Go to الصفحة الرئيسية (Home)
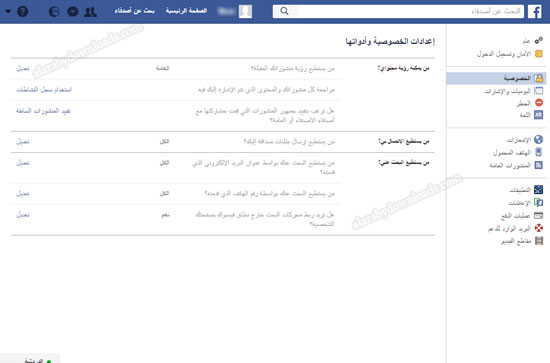The height and width of the screenshot is (363, 550). [x=186, y=11]
